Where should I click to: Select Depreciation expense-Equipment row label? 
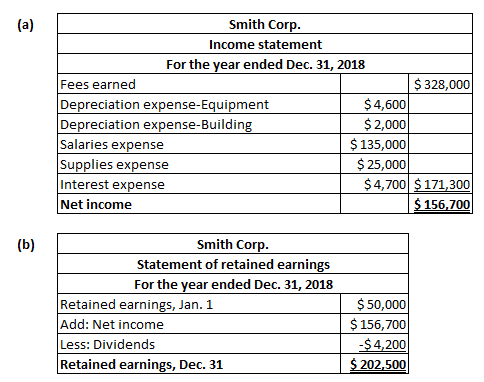point(199,104)
